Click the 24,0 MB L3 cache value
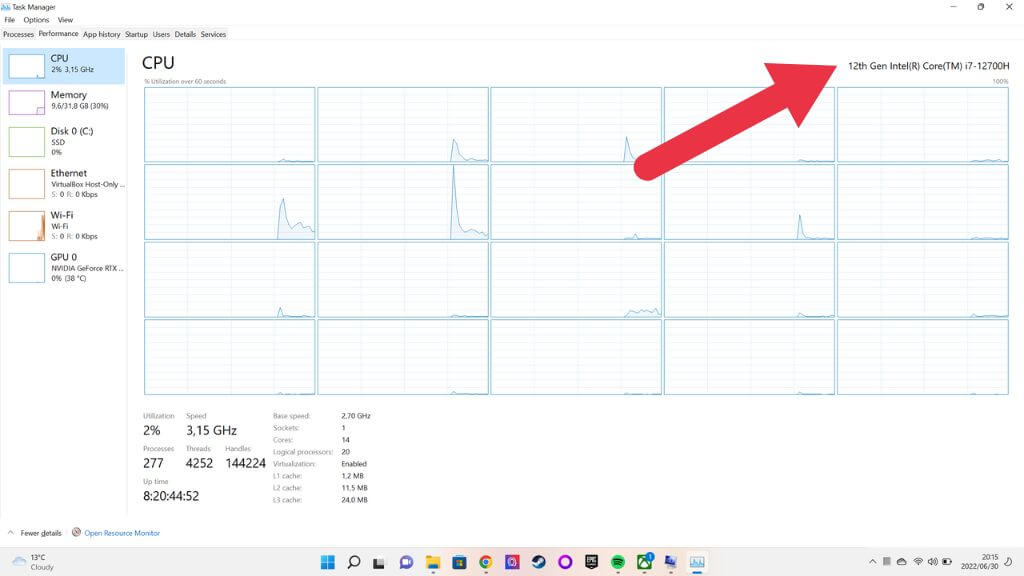 tap(354, 500)
